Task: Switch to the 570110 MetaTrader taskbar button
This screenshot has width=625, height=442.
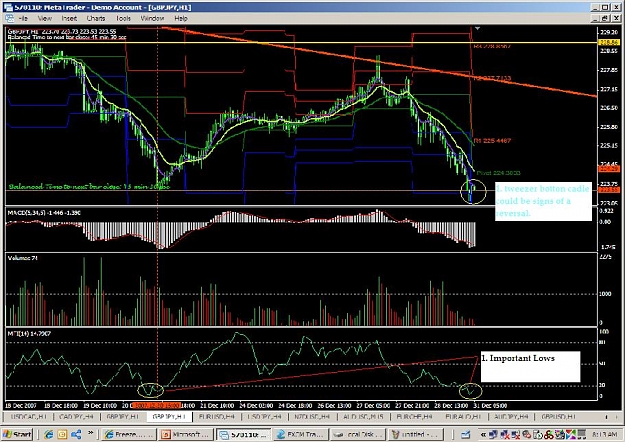Action: (243, 434)
